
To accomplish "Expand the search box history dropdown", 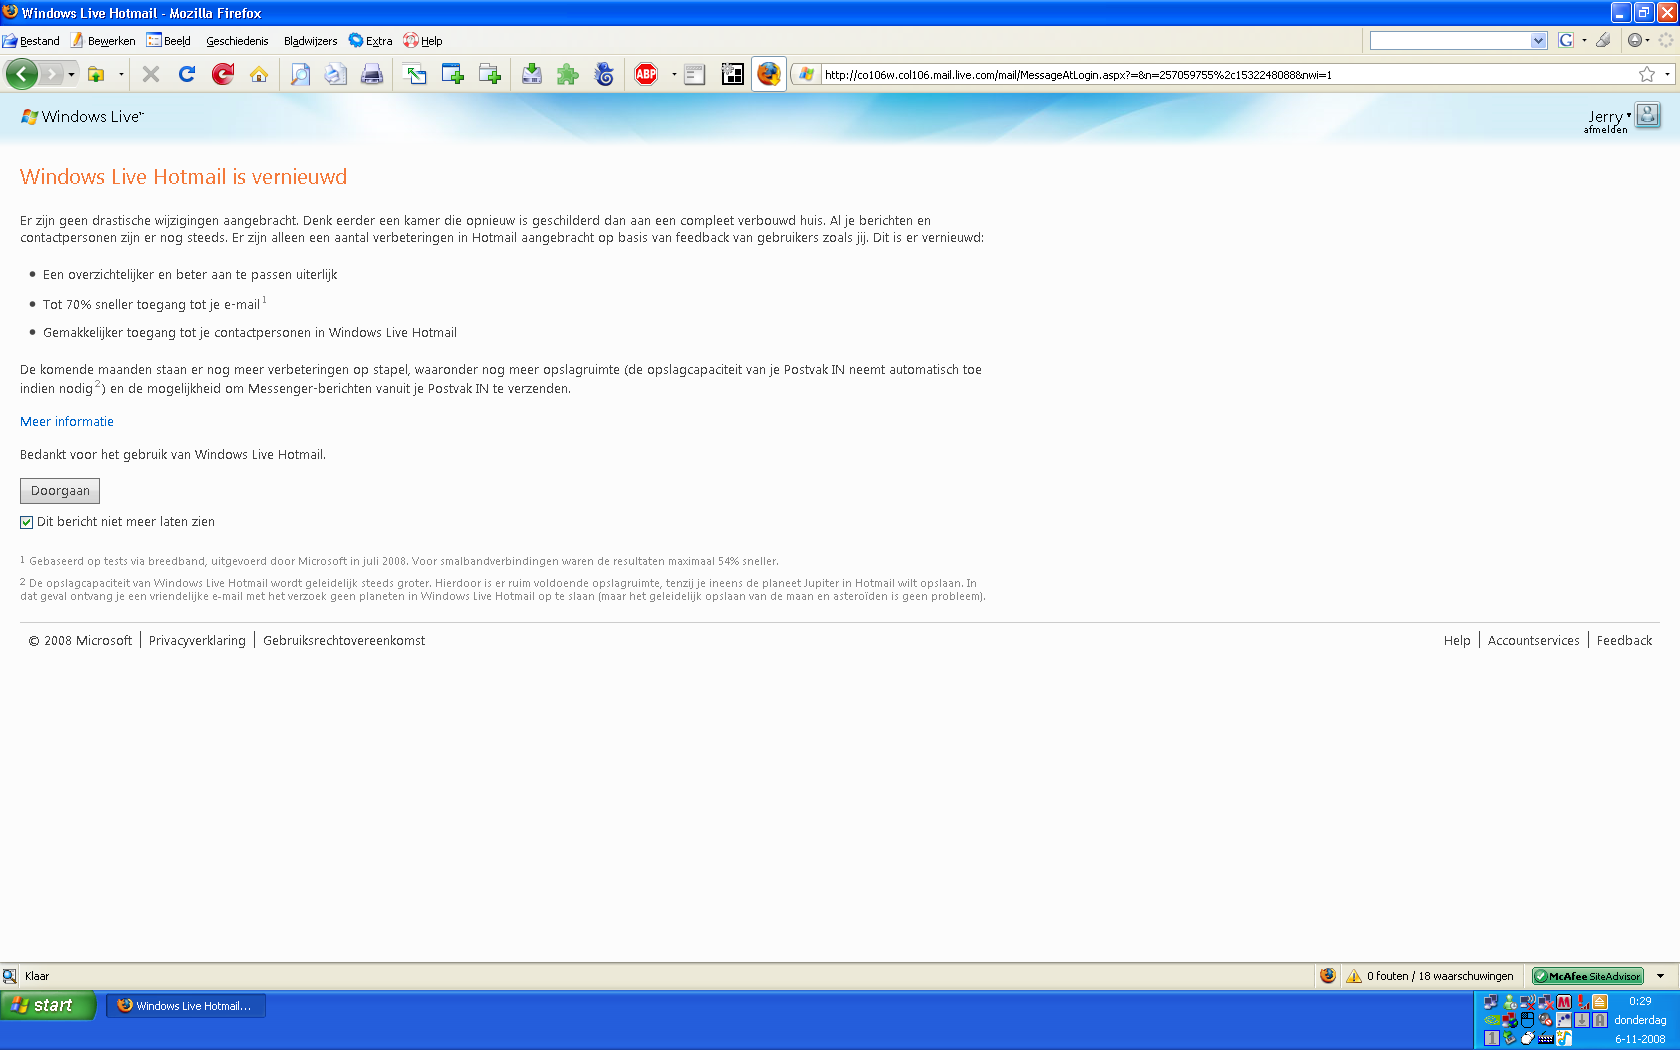I will pos(1538,40).
